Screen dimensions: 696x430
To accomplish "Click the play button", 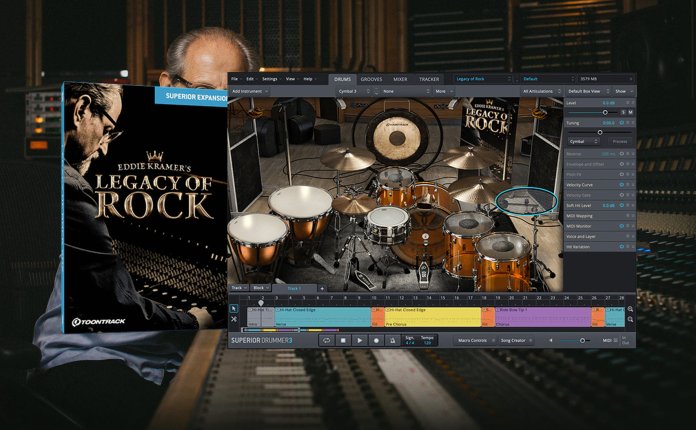I will point(360,340).
